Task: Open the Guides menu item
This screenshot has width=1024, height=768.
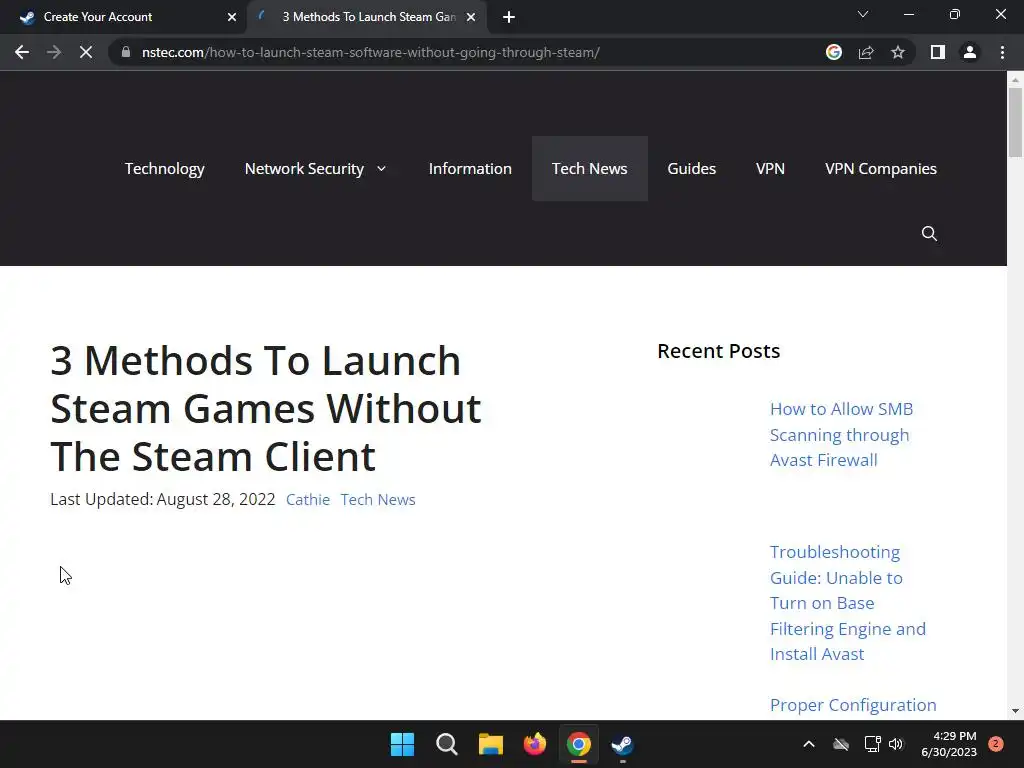Action: coord(692,168)
